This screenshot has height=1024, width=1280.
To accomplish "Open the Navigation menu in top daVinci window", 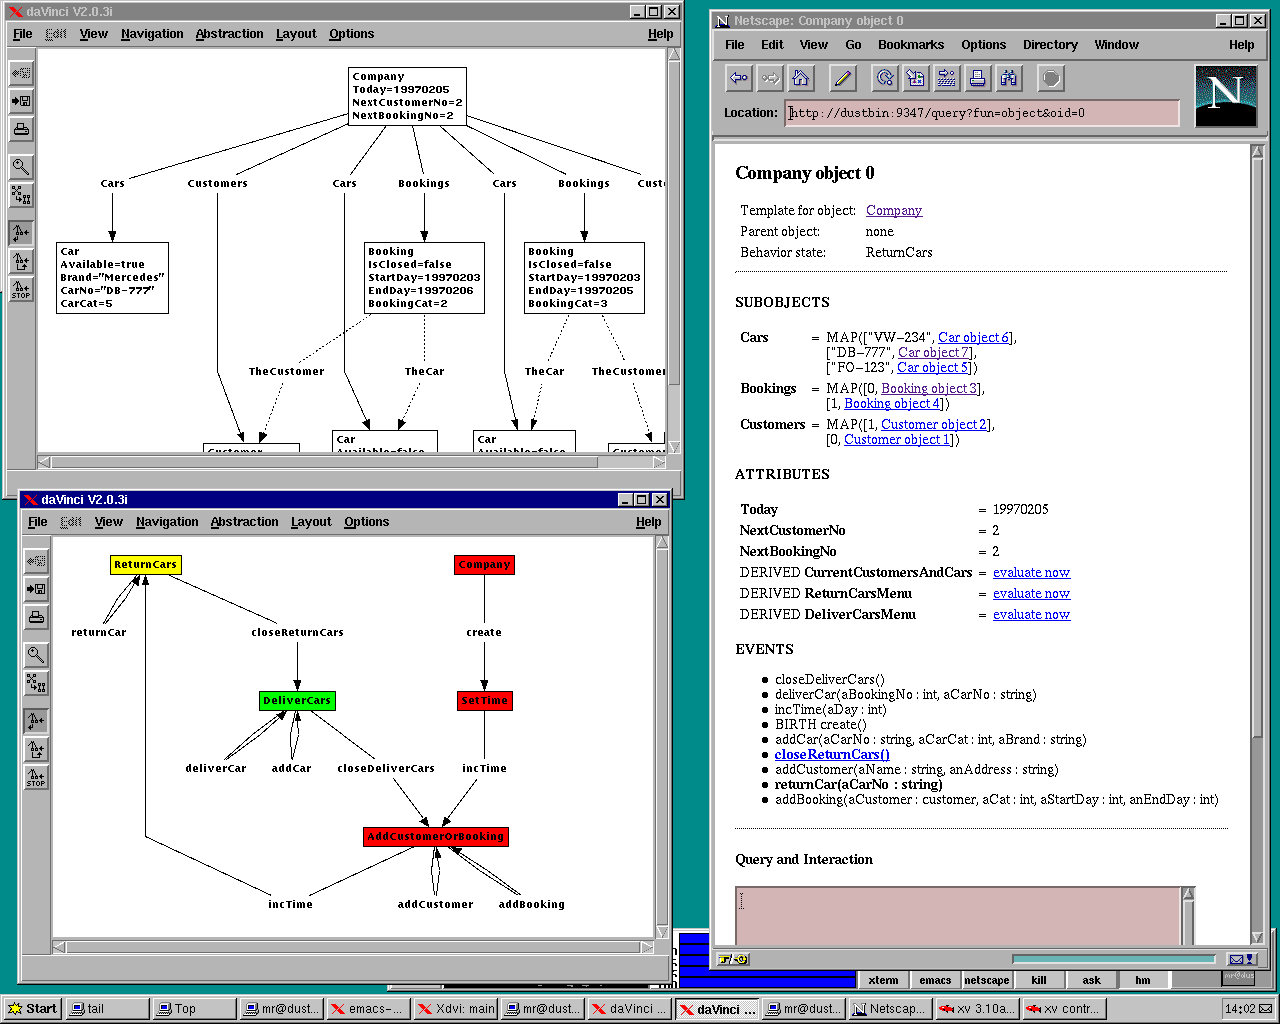I will pyautogui.click(x=152, y=34).
